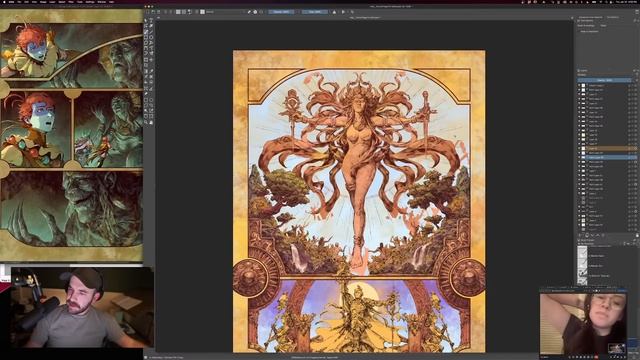Open the Layer menu in menu bar

[x=52, y=2]
